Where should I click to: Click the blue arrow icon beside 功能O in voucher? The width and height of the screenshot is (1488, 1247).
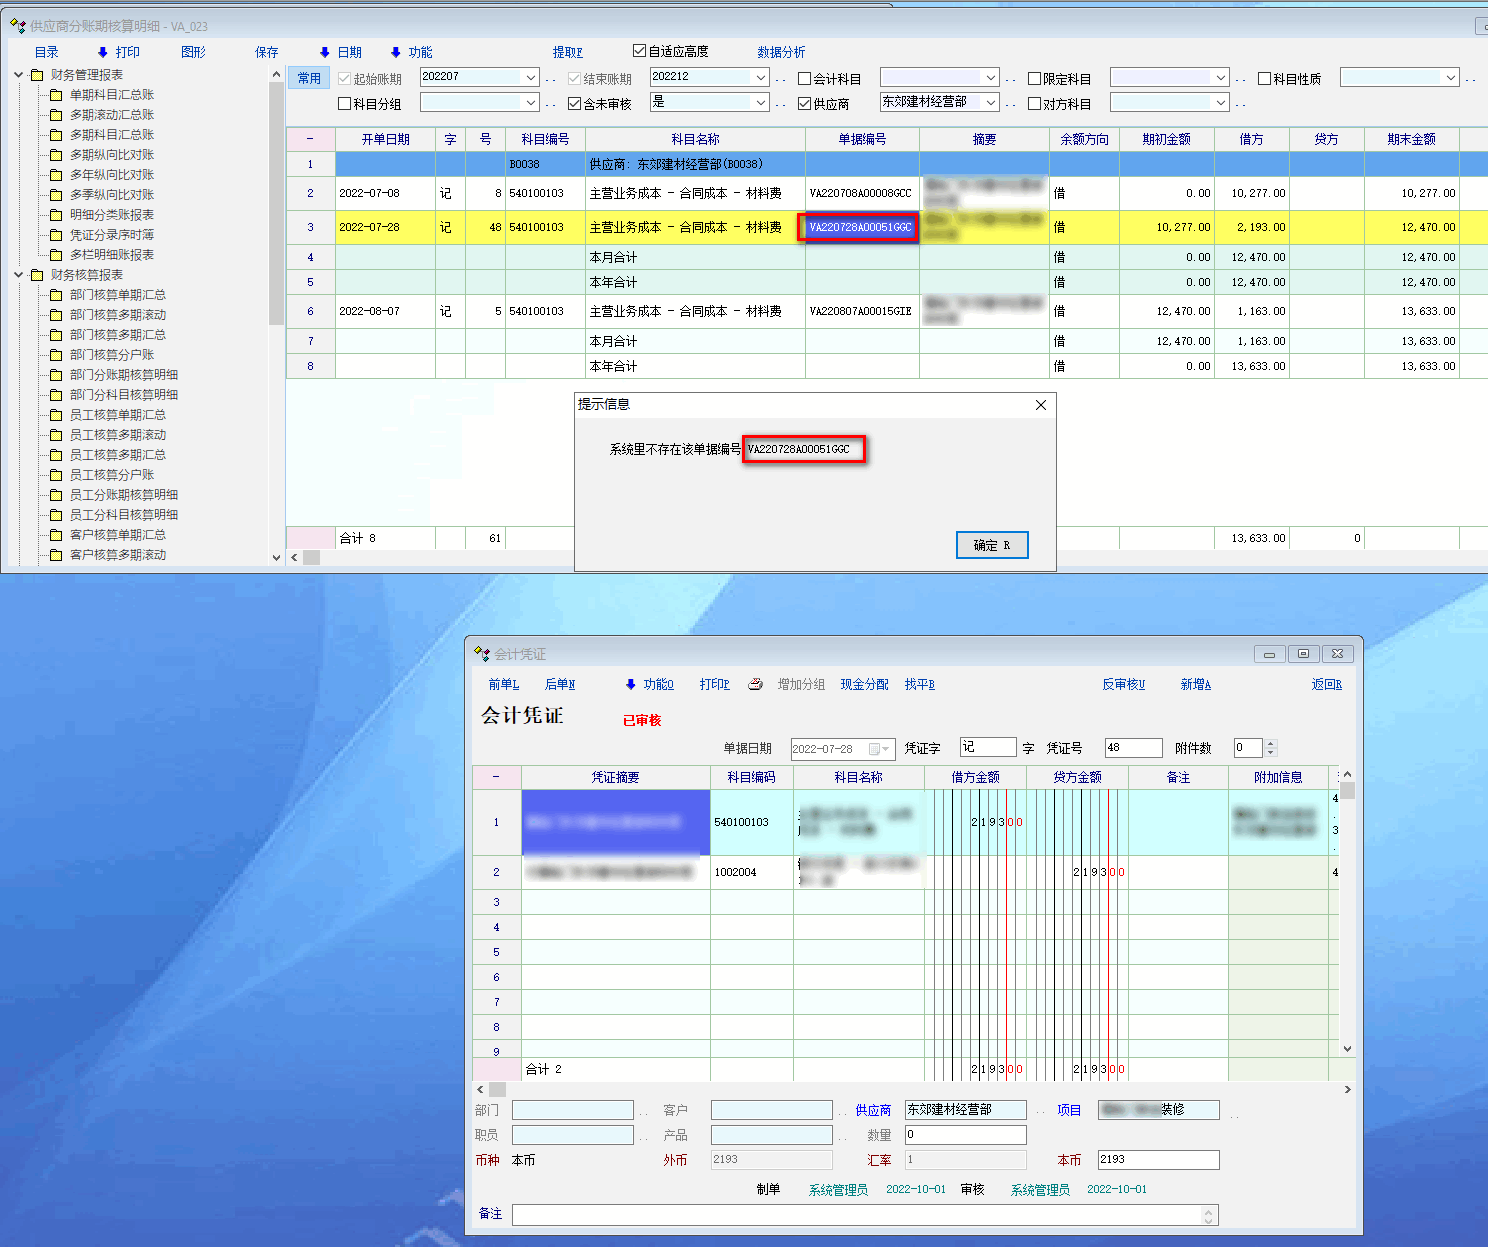[630, 684]
